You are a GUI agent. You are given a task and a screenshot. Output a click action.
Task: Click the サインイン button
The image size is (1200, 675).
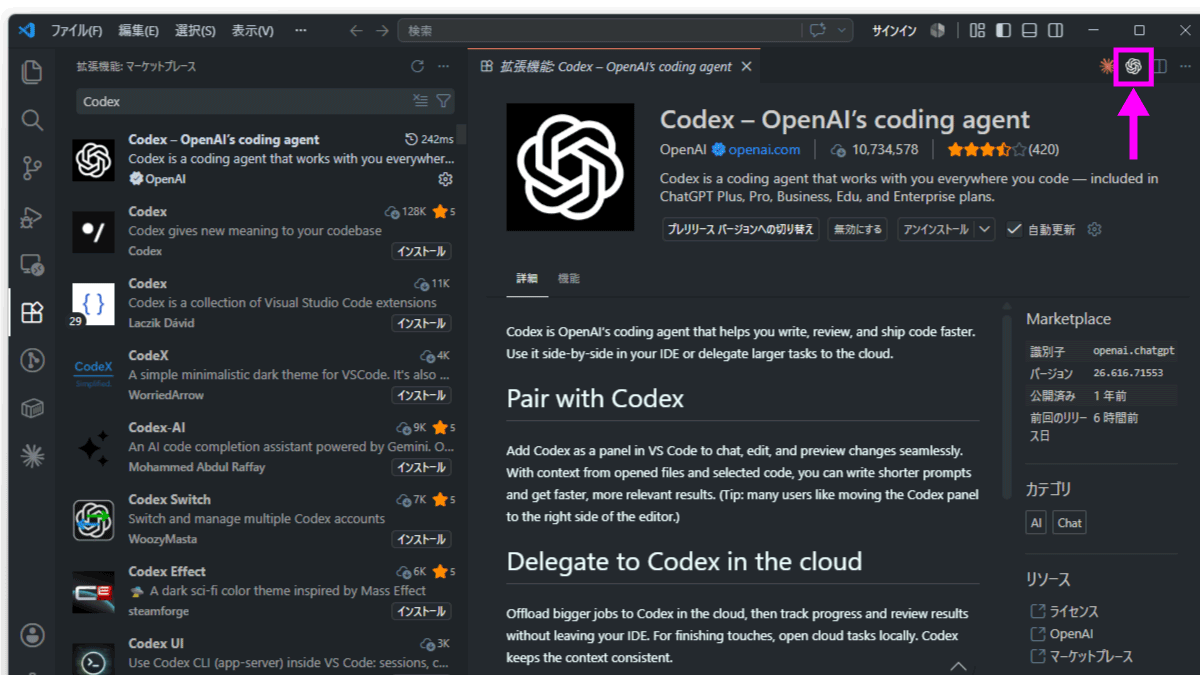pos(894,31)
